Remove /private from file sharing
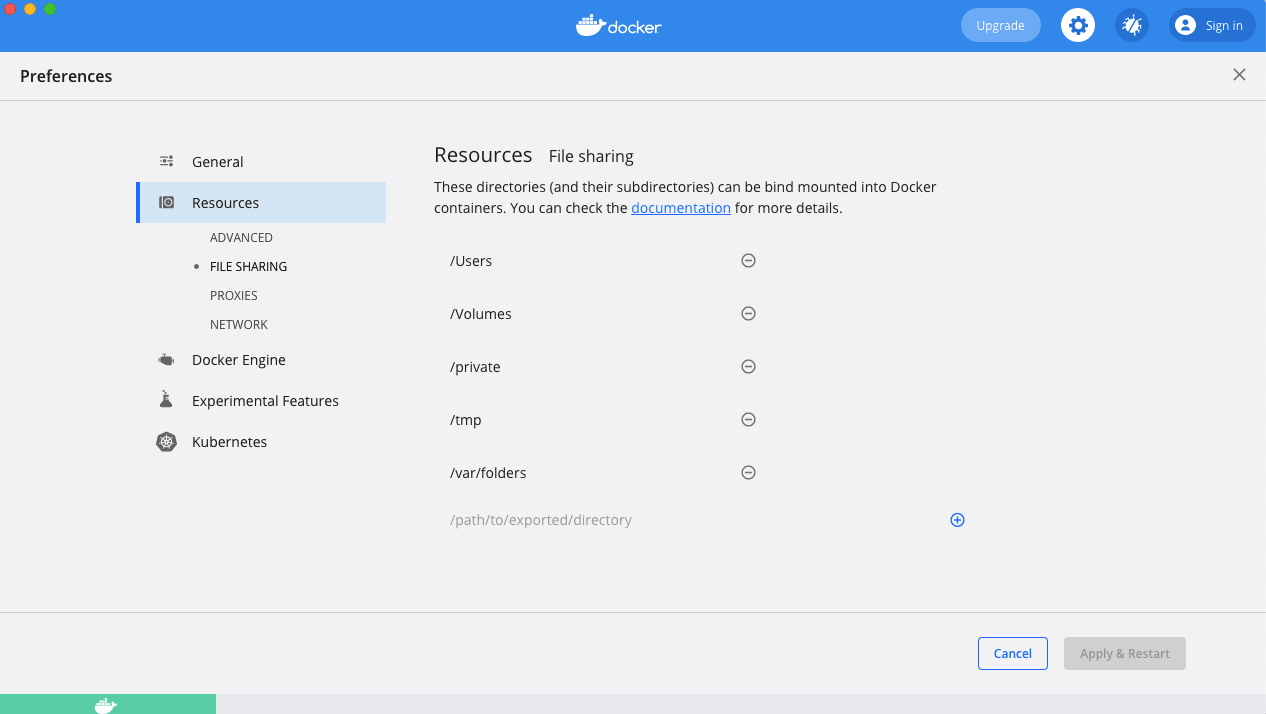Image resolution: width=1266 pixels, height=714 pixels. 748,366
